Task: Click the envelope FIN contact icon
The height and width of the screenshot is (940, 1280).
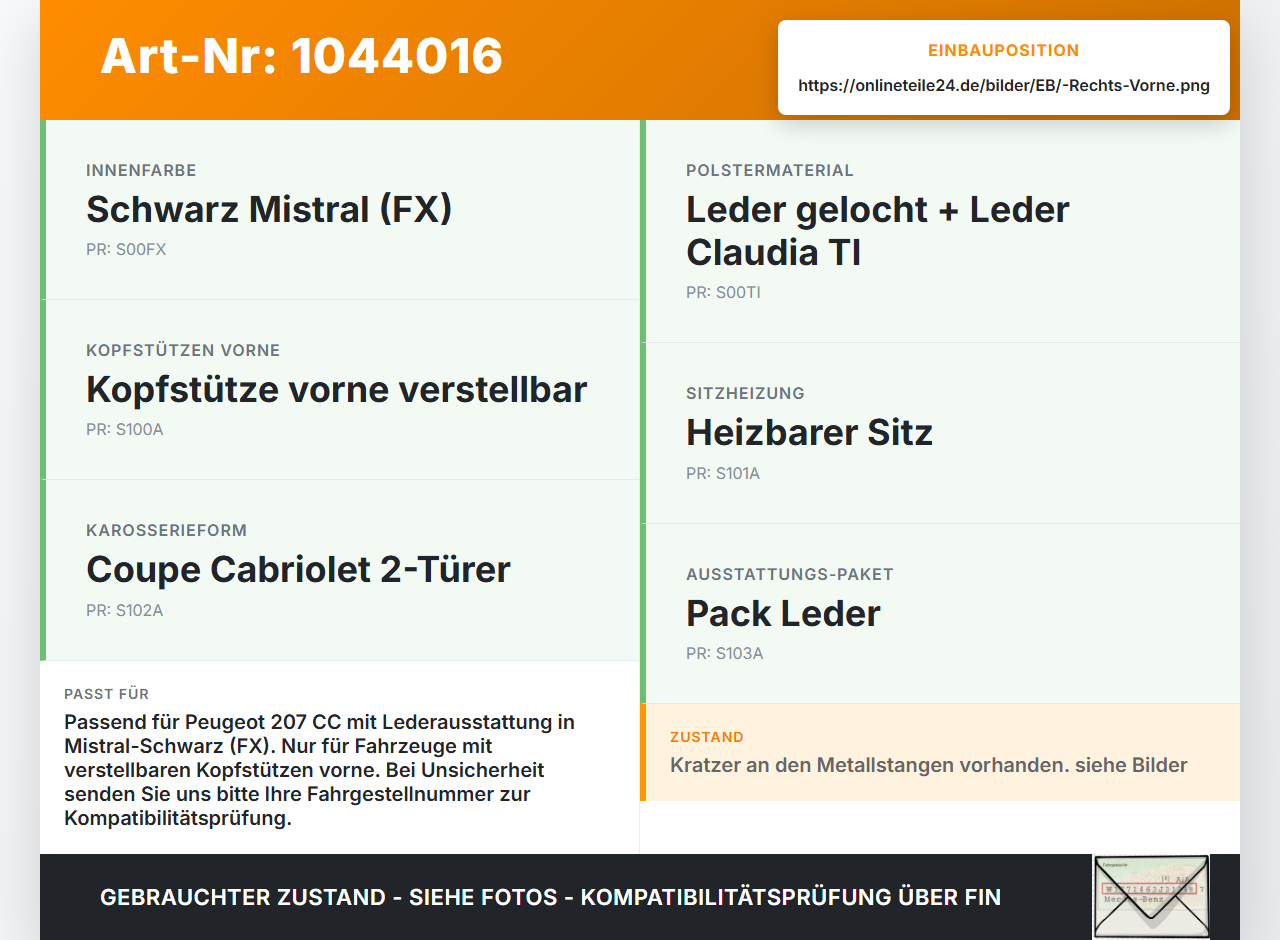Action: pos(1151,896)
